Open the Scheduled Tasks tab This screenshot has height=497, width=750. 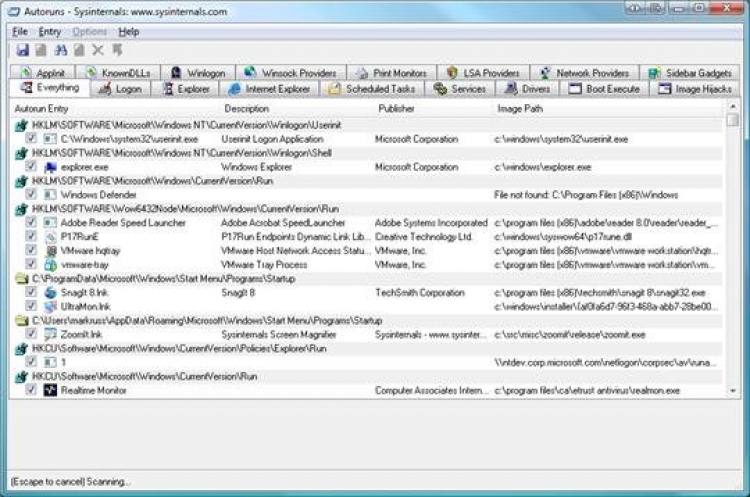(x=372, y=89)
